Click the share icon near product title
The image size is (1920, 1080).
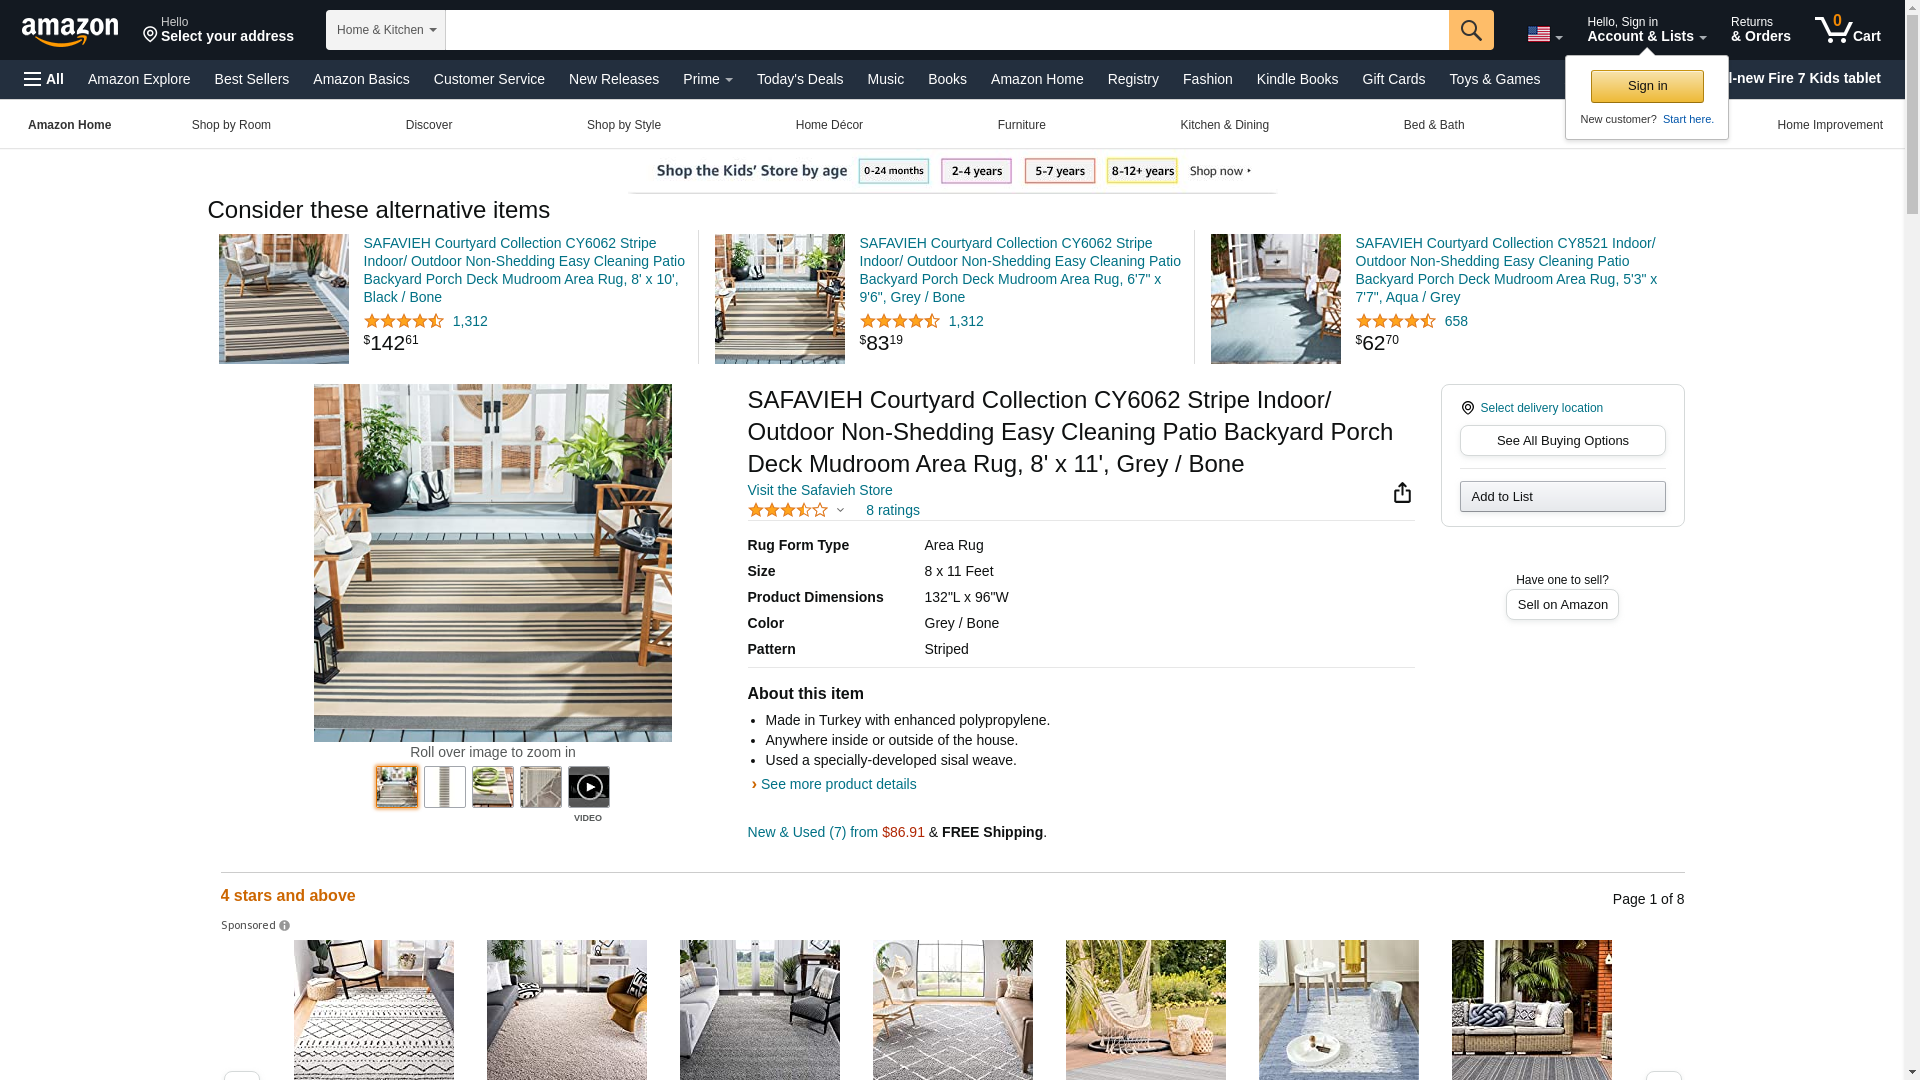(x=1402, y=492)
